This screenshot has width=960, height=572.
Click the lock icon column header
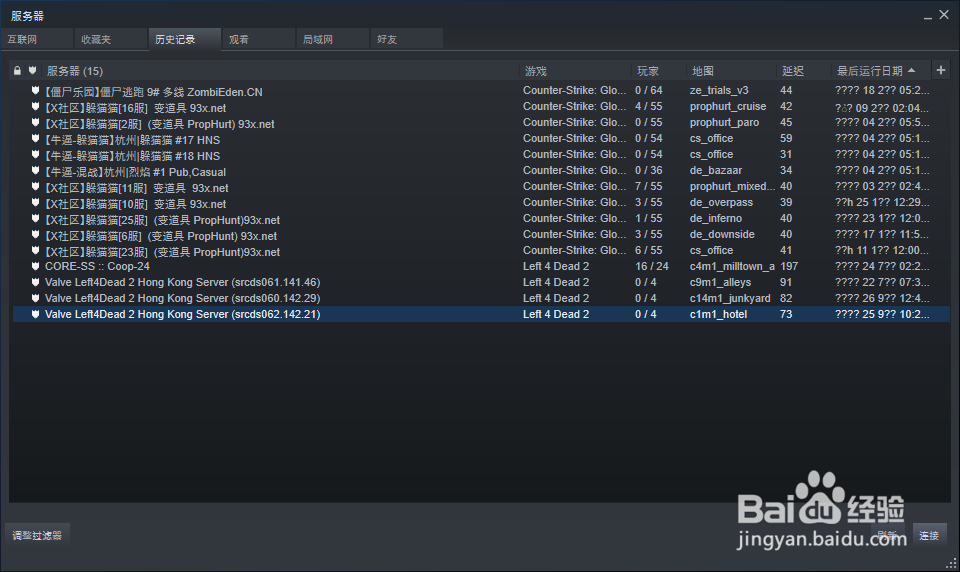[17, 71]
